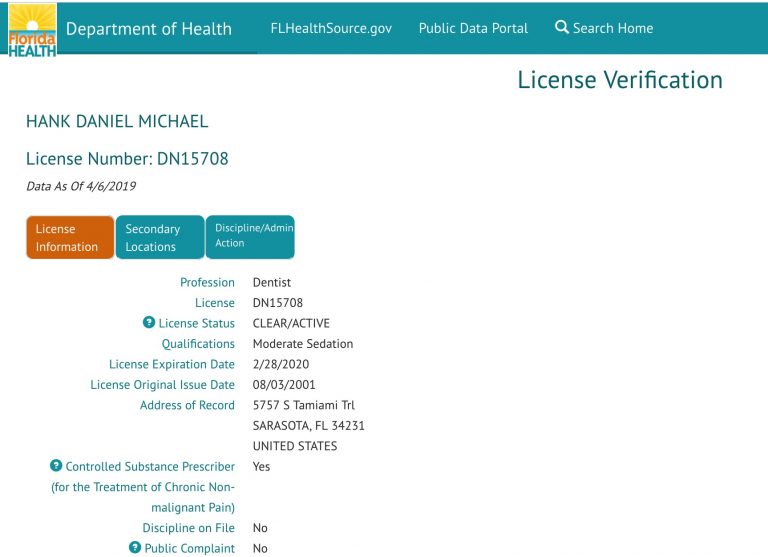Click the Search Home link text

[x=612, y=28]
